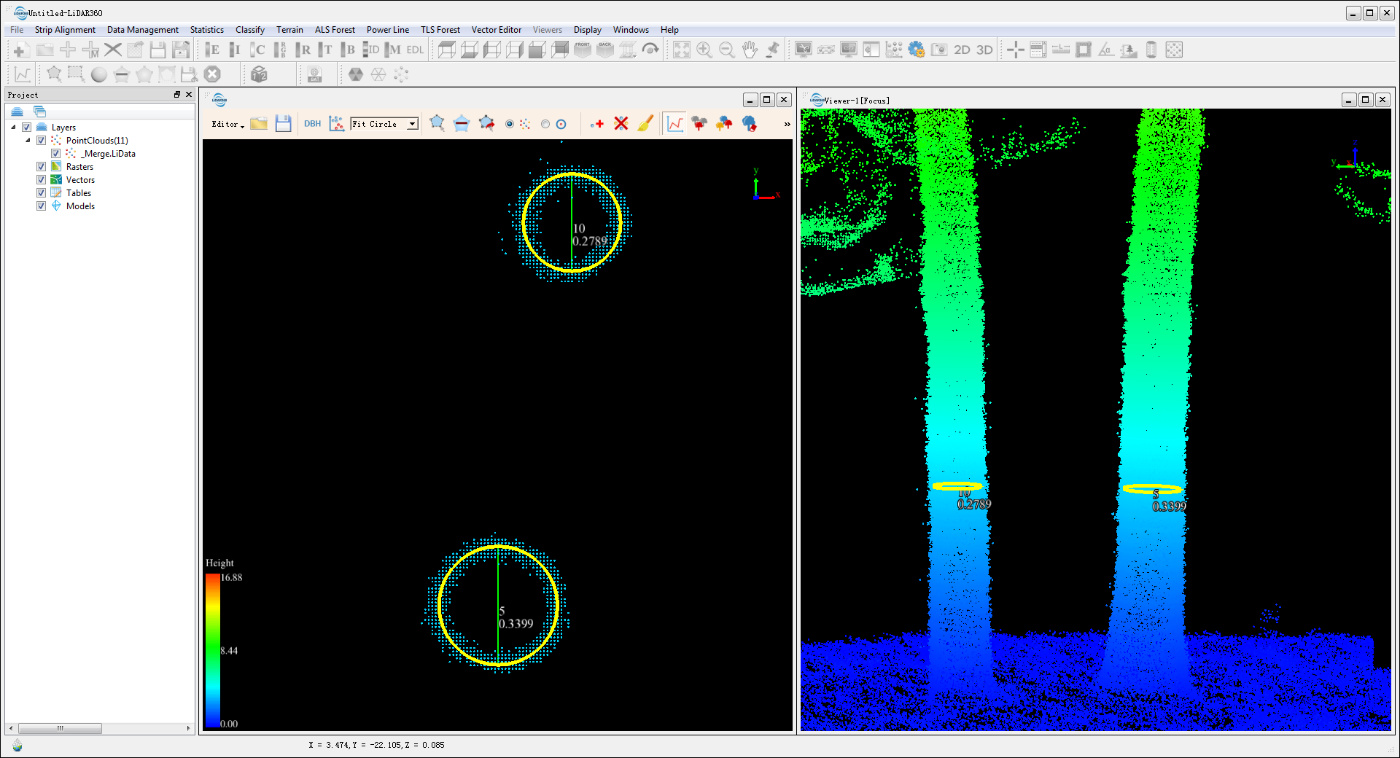1400x758 pixels.
Task: Open the Classify menu
Action: (x=250, y=30)
